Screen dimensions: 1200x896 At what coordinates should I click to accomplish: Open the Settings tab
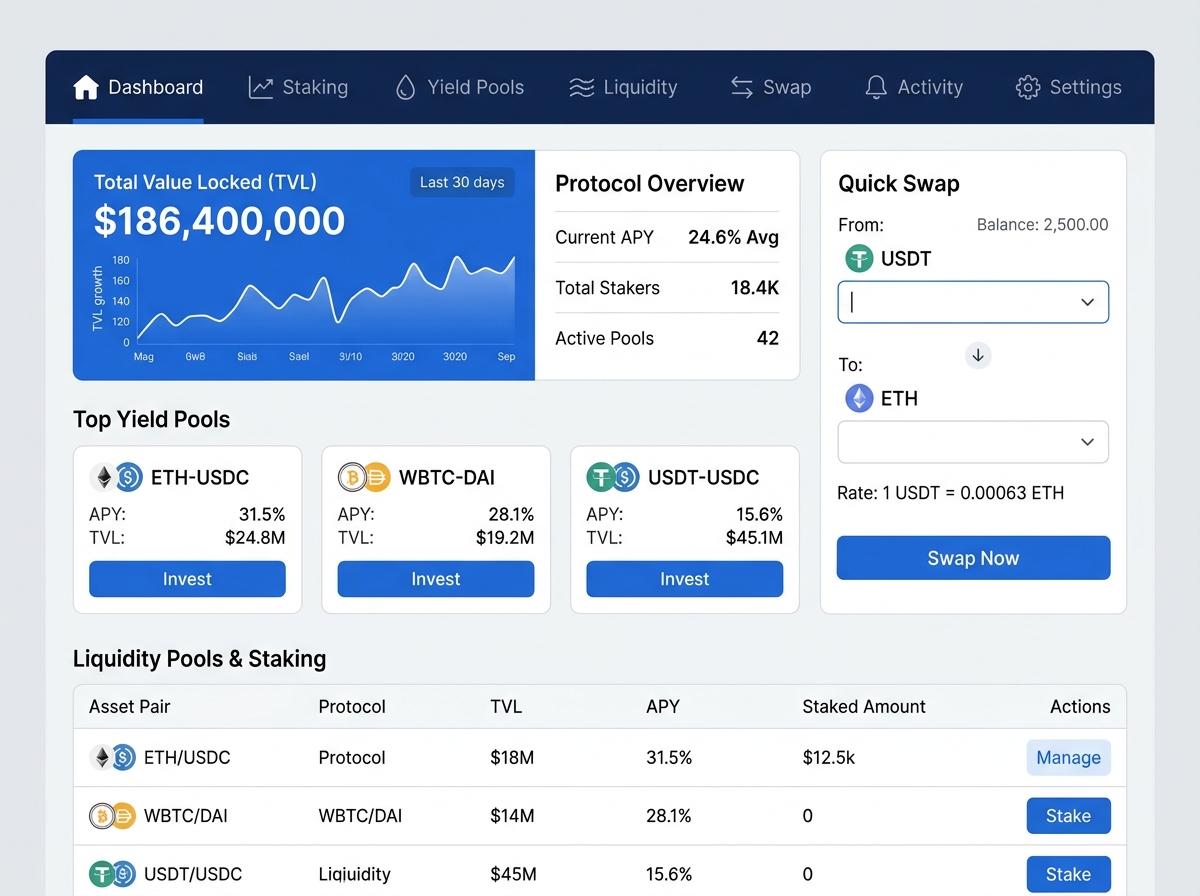click(1068, 87)
